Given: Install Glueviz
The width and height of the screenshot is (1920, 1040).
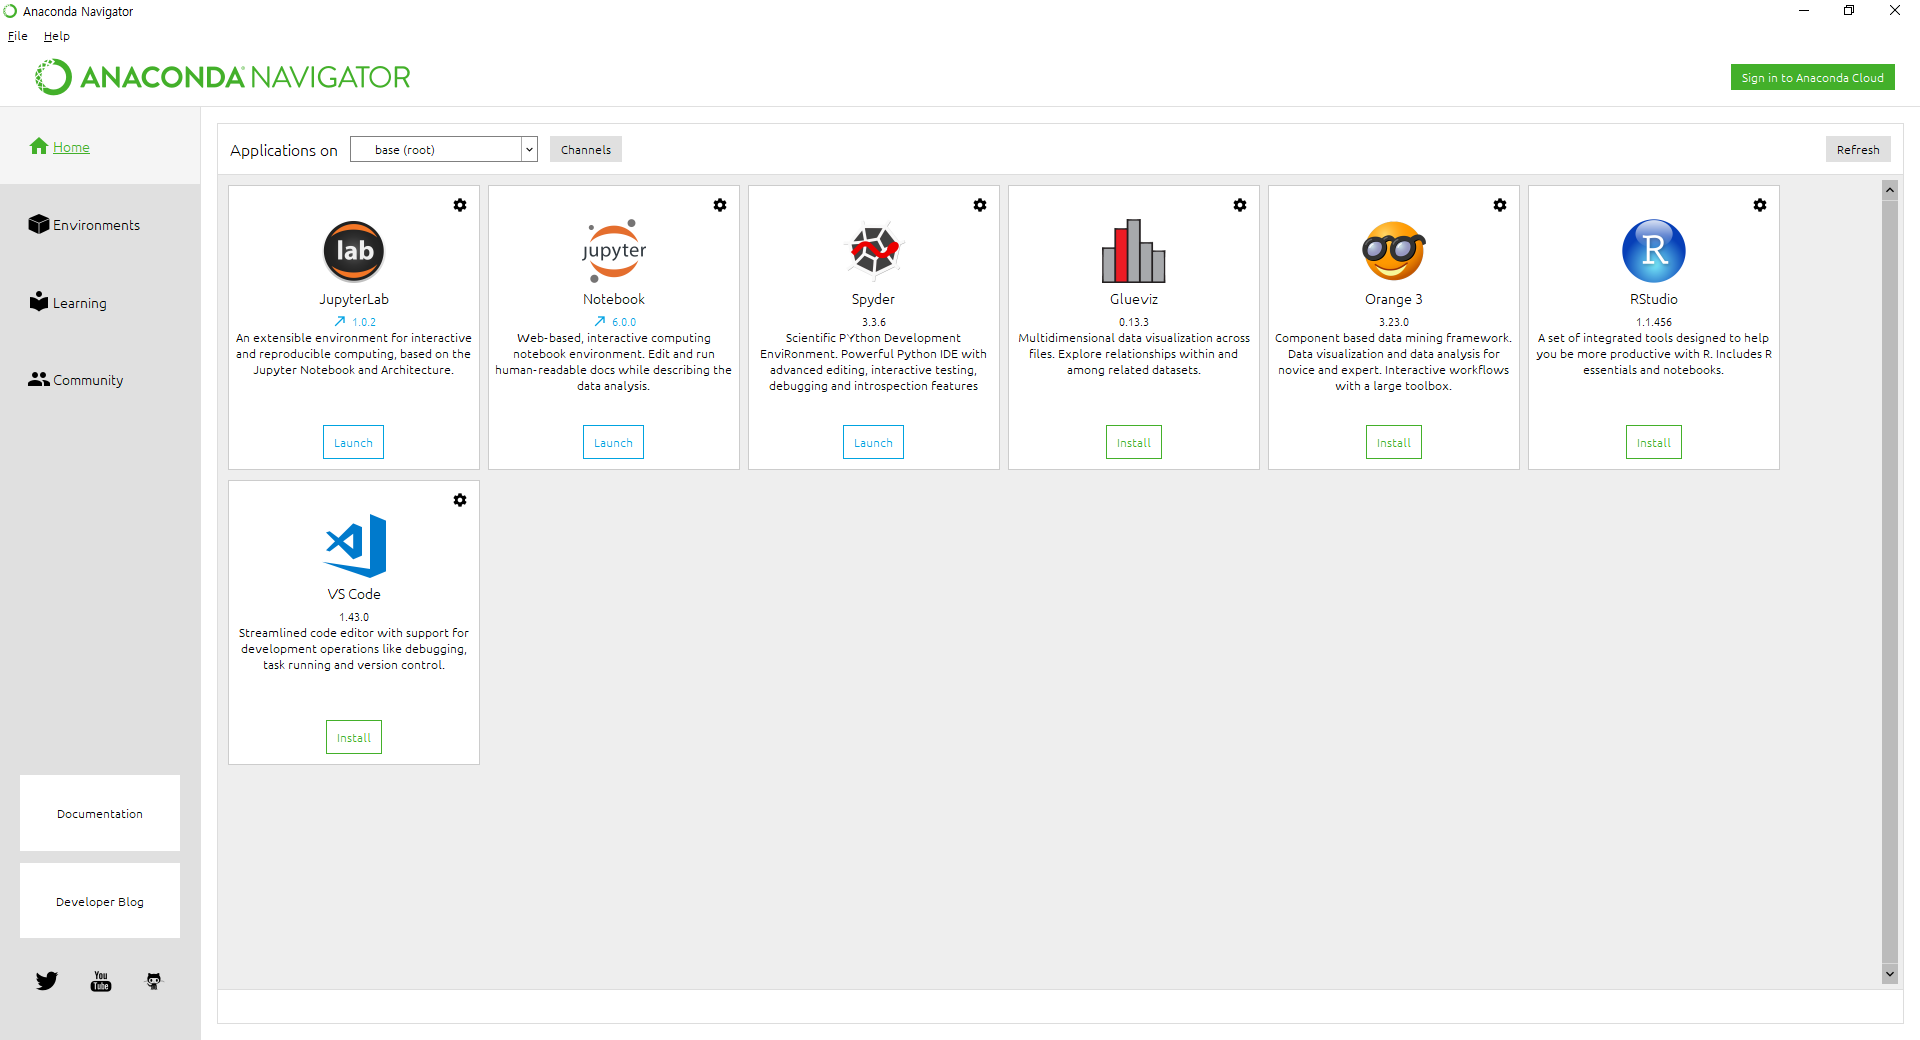Looking at the screenshot, I should [1134, 443].
